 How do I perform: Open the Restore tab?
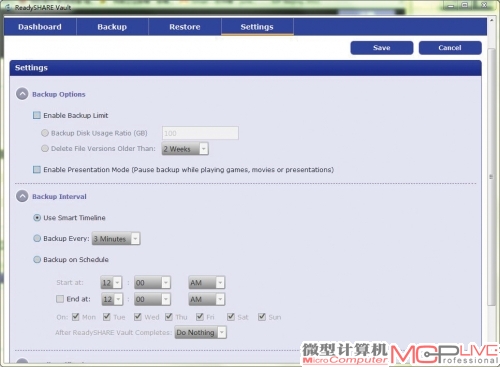pos(185,27)
